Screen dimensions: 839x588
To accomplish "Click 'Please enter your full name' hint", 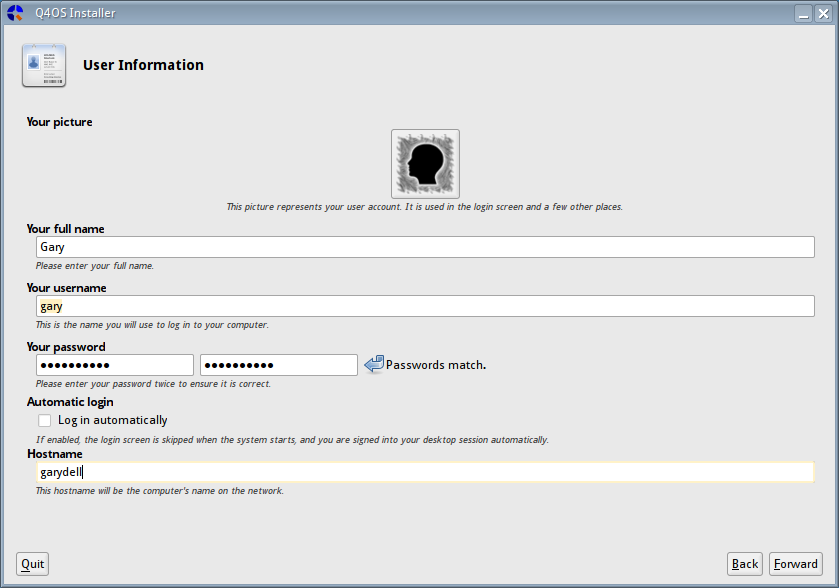I will (x=95, y=266).
